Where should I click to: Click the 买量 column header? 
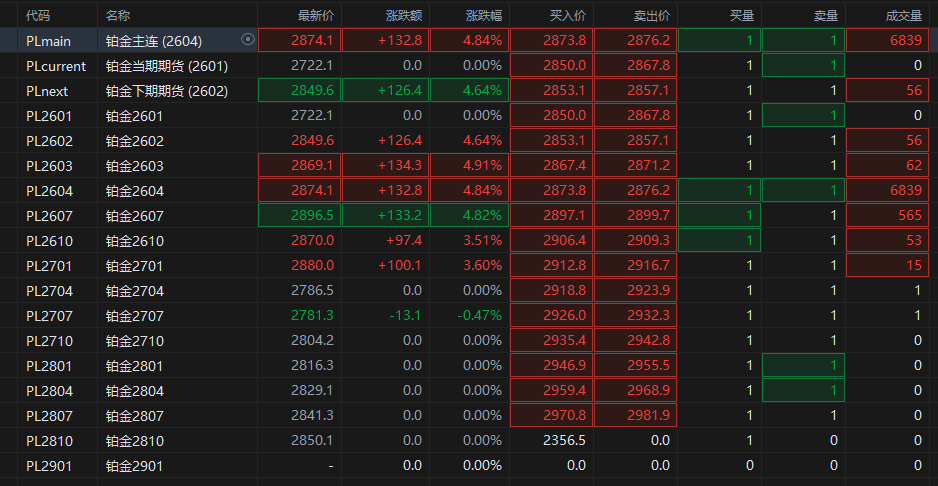coord(741,15)
